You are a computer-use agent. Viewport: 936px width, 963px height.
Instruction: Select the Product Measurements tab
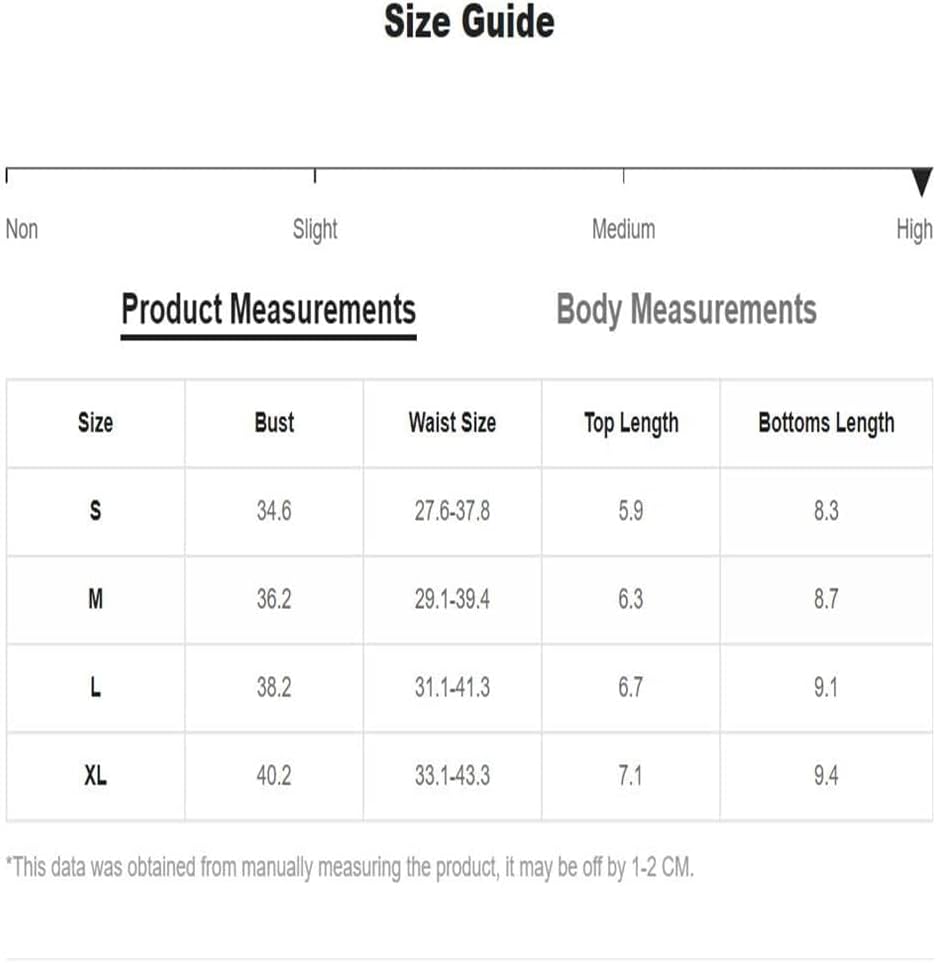268,310
